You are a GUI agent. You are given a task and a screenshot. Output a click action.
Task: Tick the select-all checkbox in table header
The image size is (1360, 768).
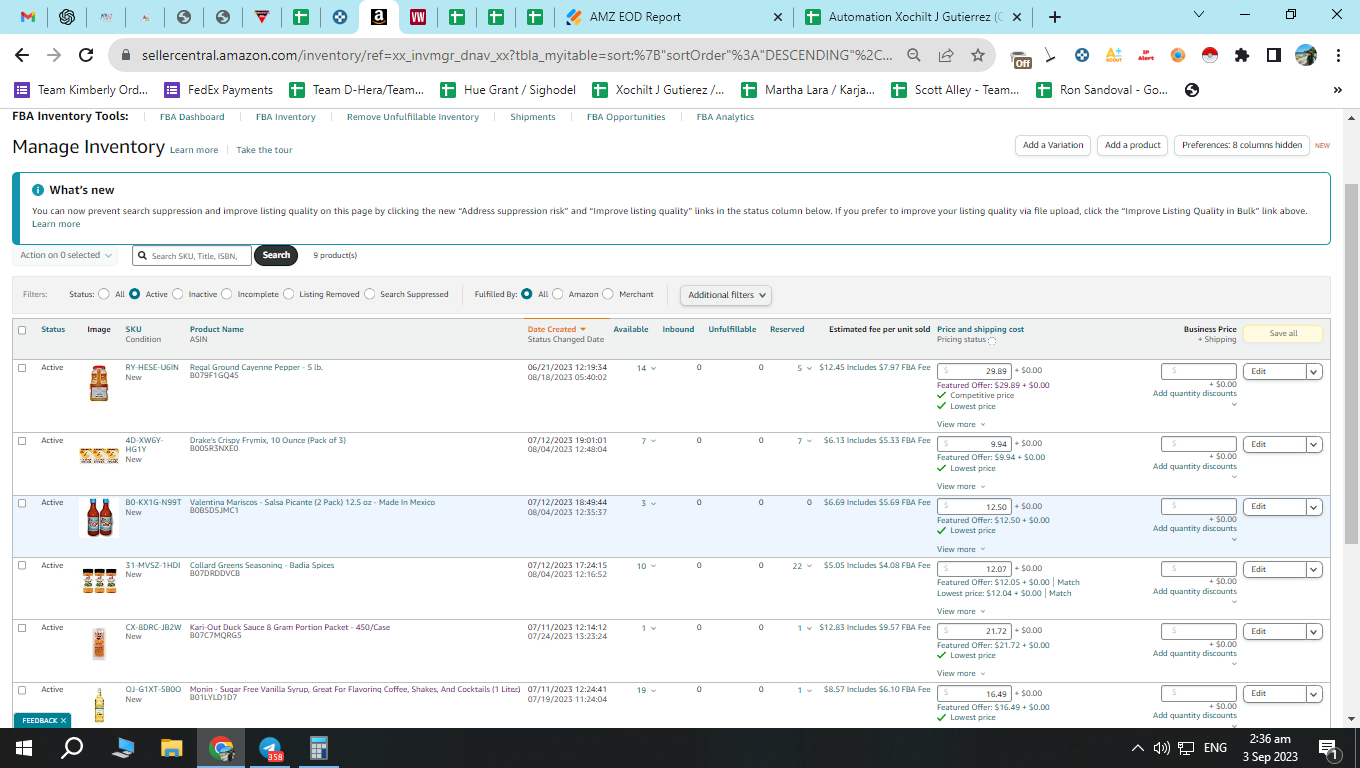[22, 330]
